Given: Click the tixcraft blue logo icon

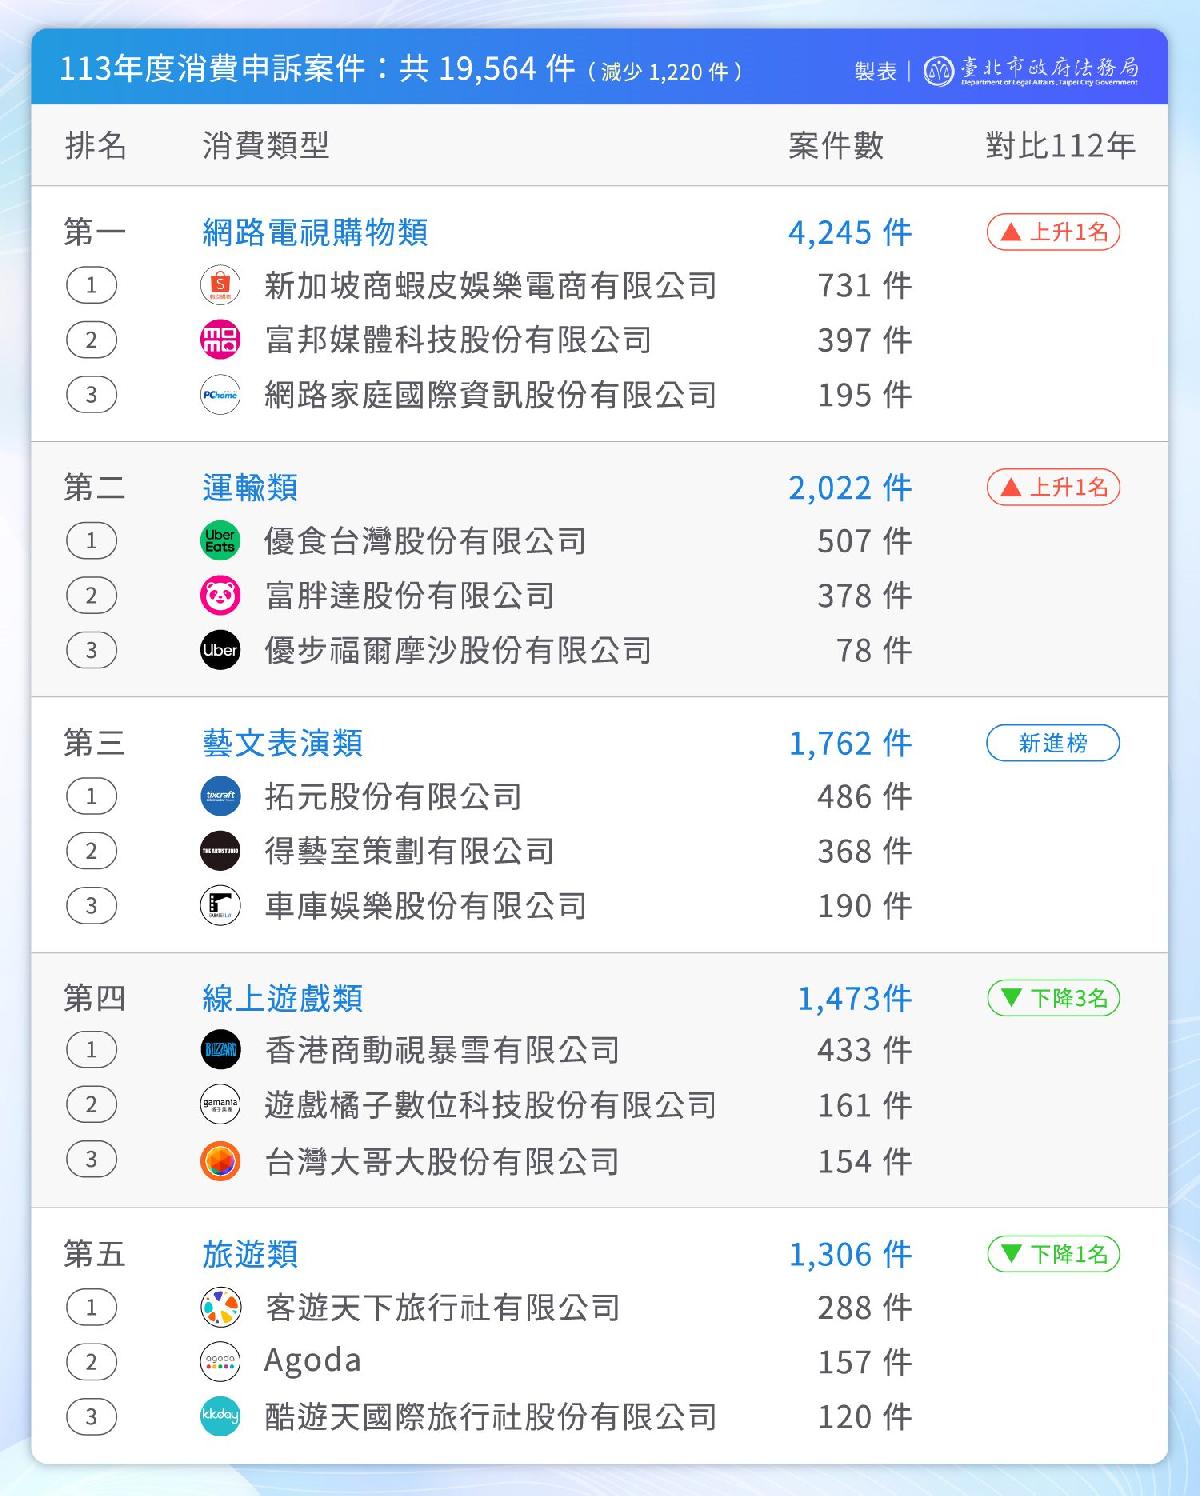Looking at the screenshot, I should [220, 796].
